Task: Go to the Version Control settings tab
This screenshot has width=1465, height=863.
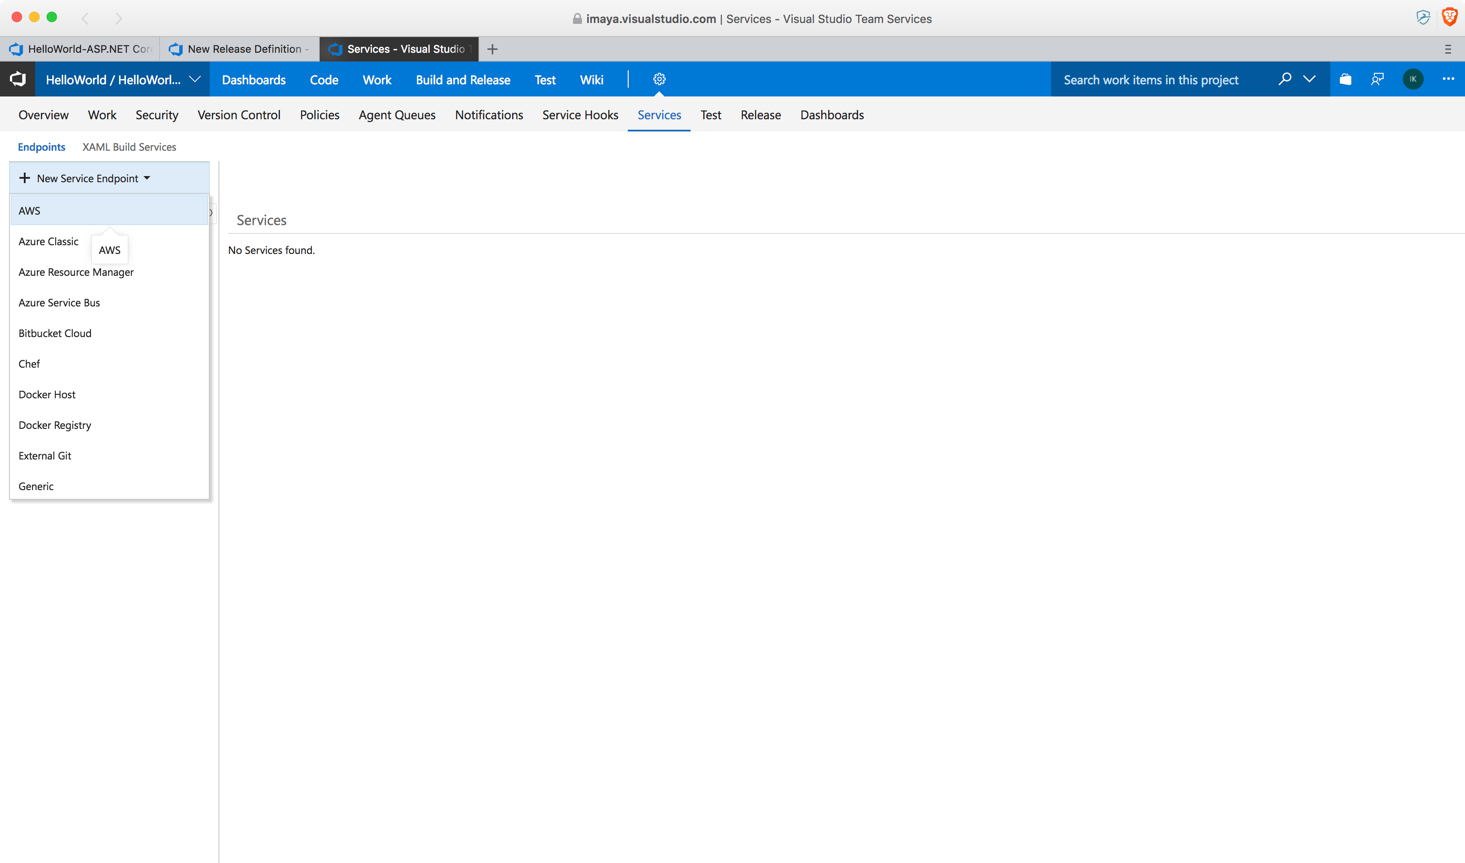Action: pos(239,115)
